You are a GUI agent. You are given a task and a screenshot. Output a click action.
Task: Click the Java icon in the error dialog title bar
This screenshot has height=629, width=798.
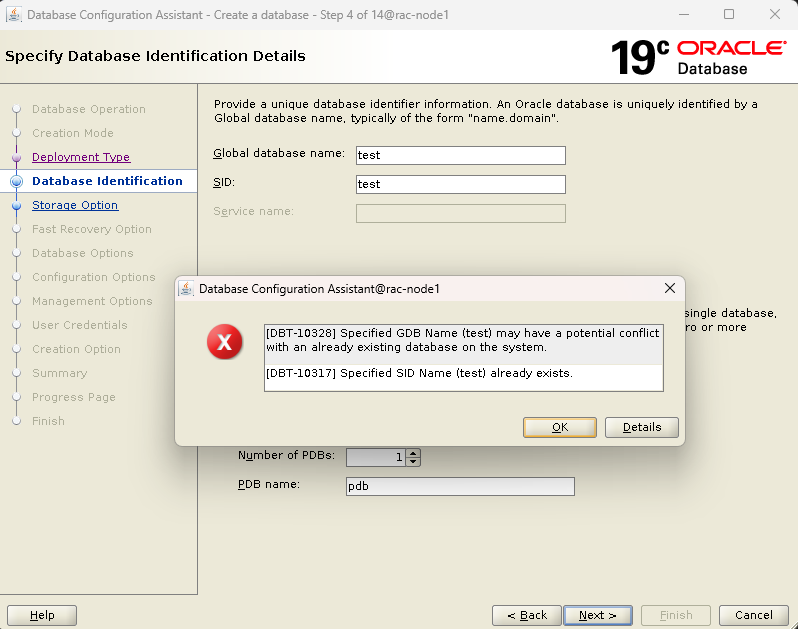click(186, 289)
